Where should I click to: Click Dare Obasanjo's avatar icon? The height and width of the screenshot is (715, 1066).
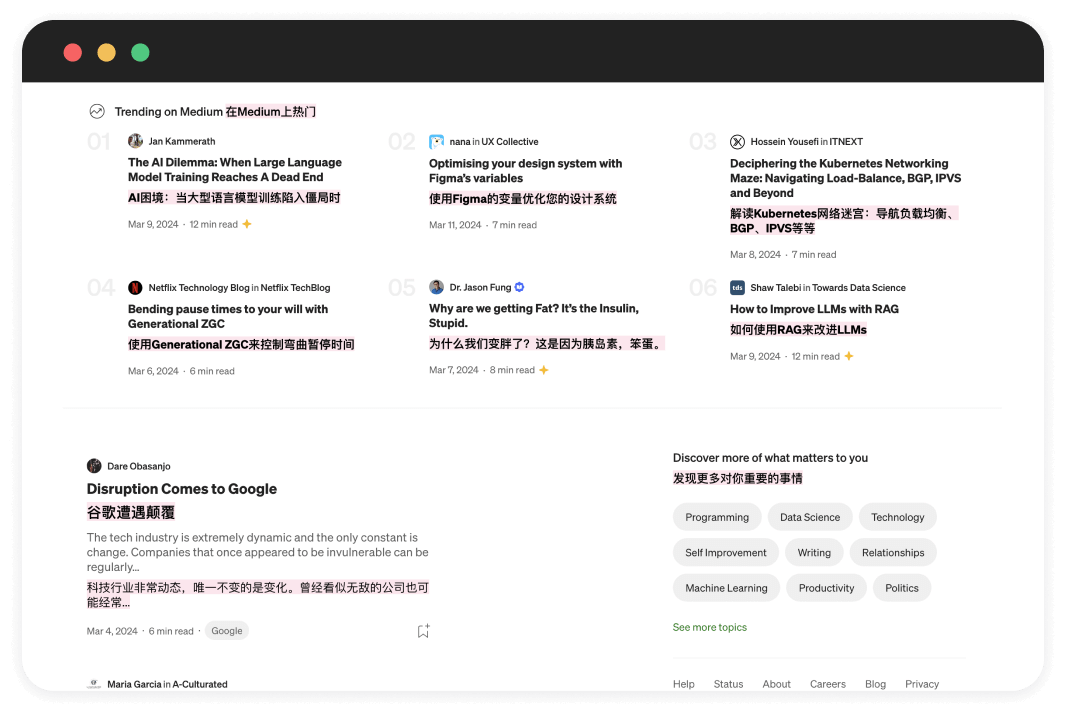(94, 466)
